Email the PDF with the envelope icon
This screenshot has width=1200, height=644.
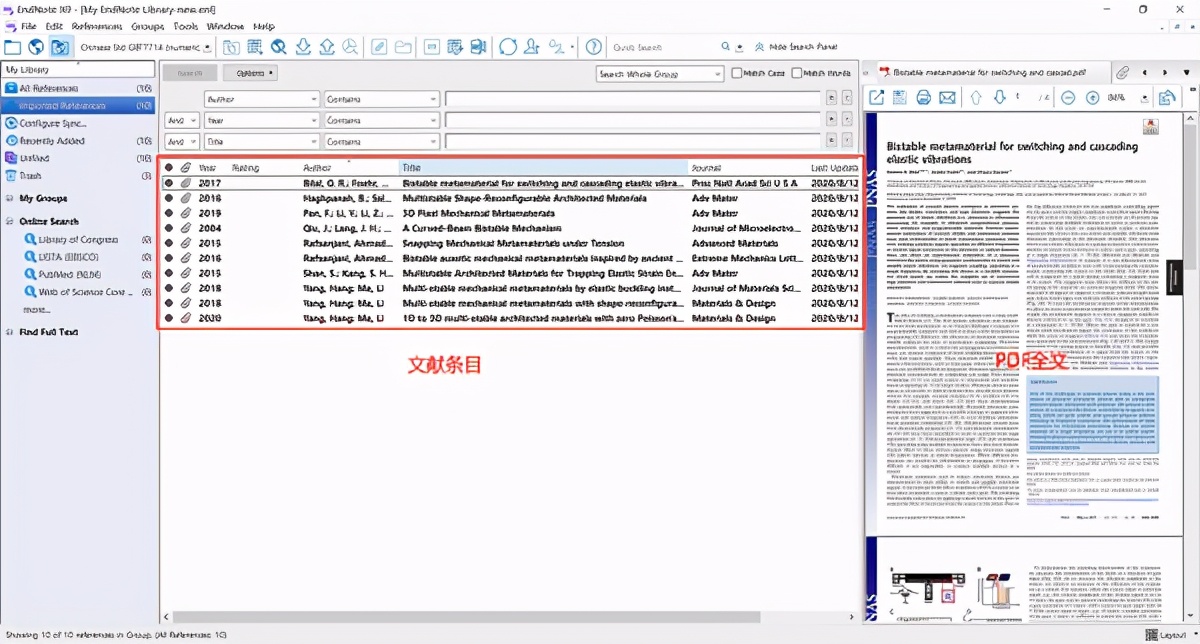(x=947, y=97)
